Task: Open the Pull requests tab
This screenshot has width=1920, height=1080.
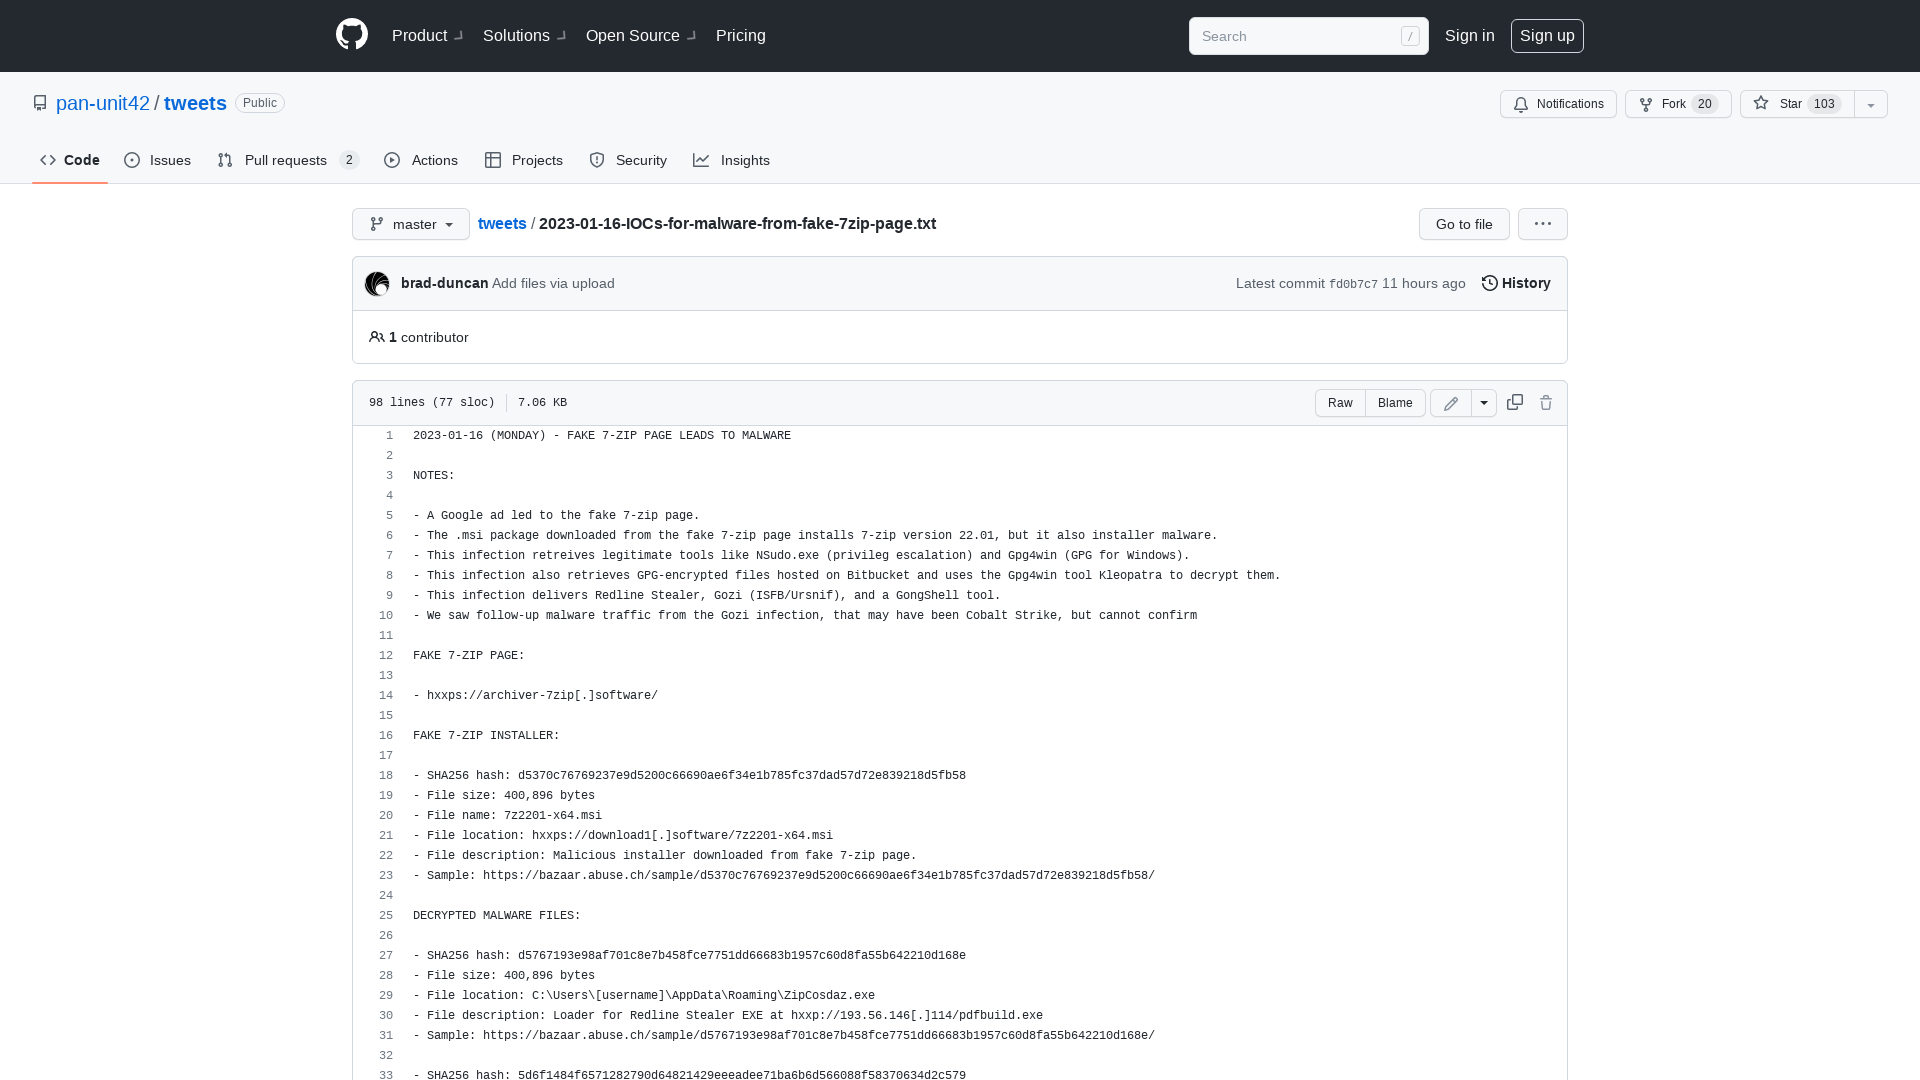Action: pos(286,160)
